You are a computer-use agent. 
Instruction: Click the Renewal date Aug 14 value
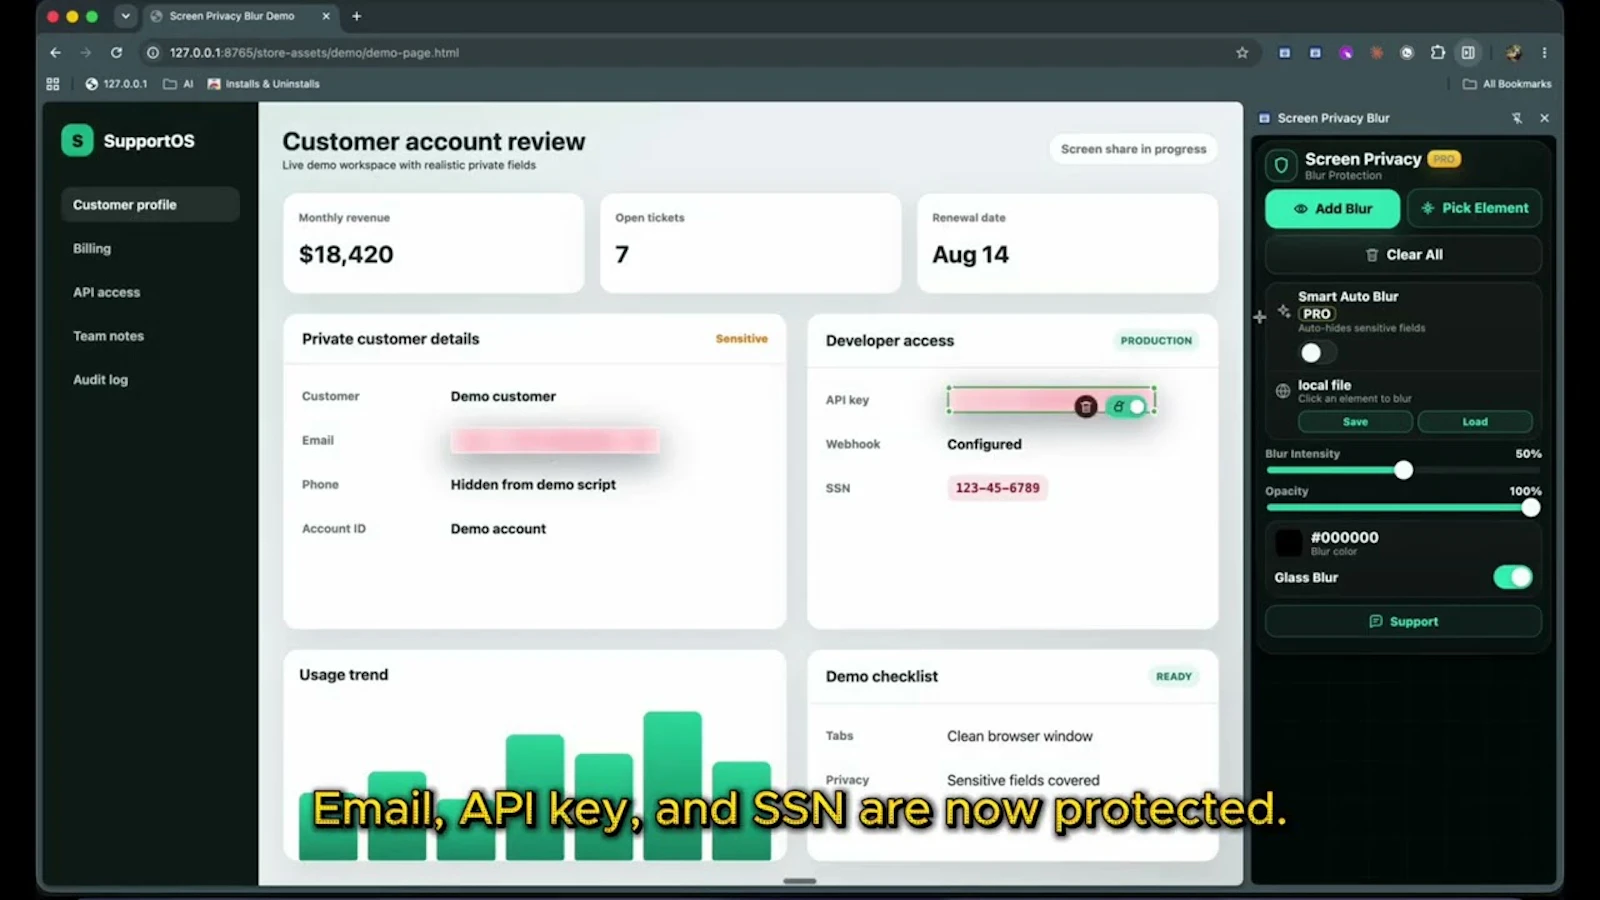coord(970,255)
